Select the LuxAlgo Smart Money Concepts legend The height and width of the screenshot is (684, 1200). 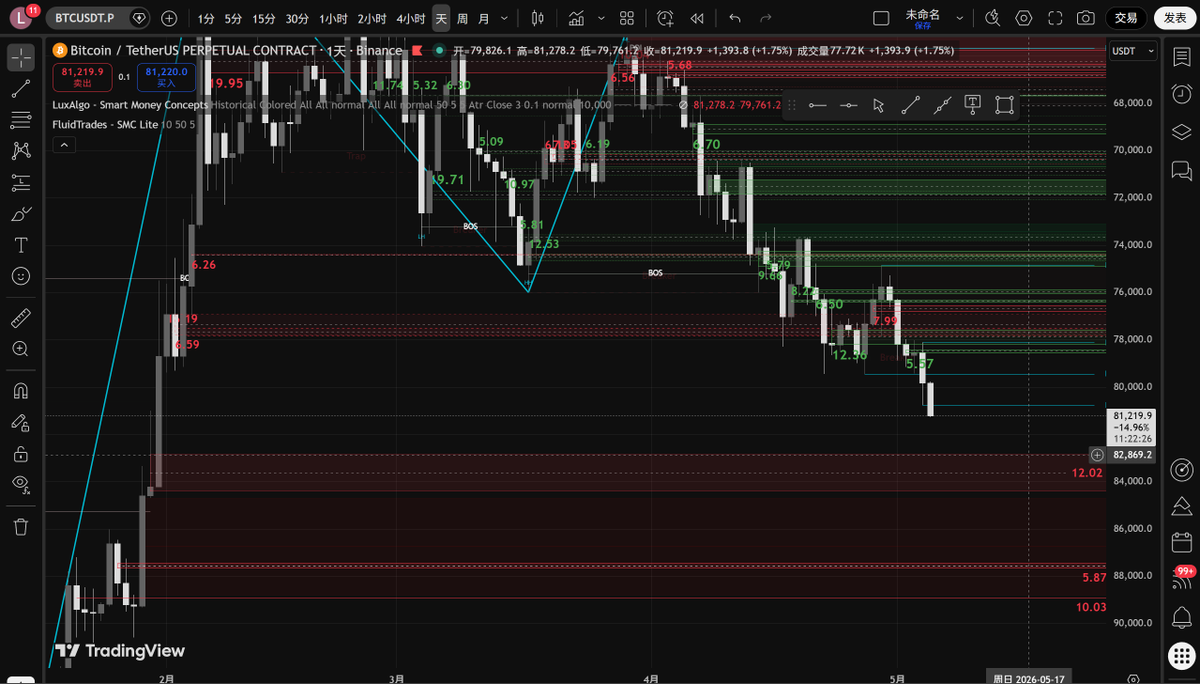(x=130, y=104)
